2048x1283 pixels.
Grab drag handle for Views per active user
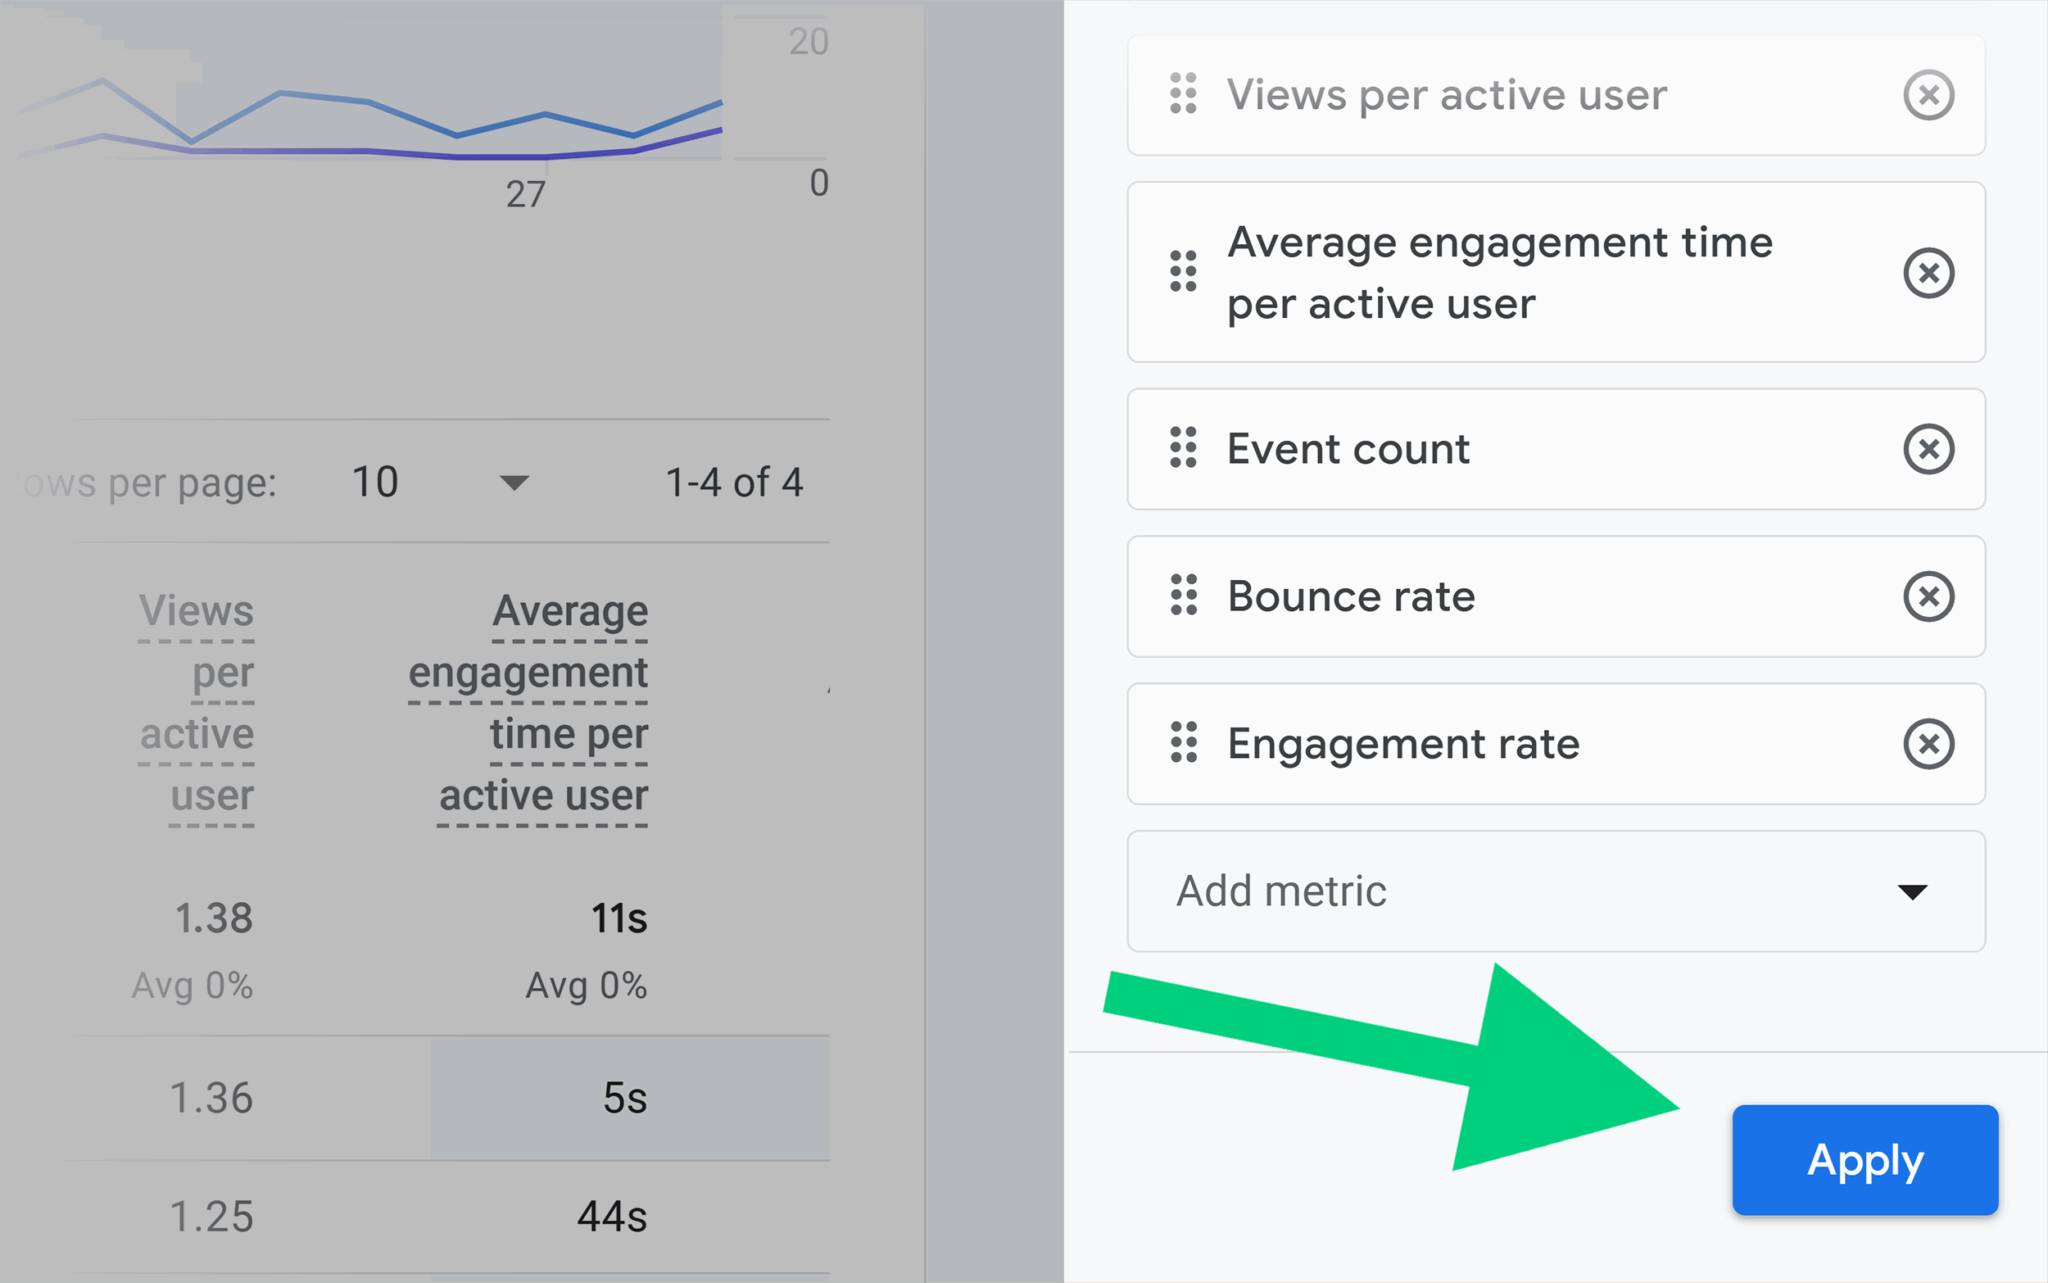click(1183, 94)
